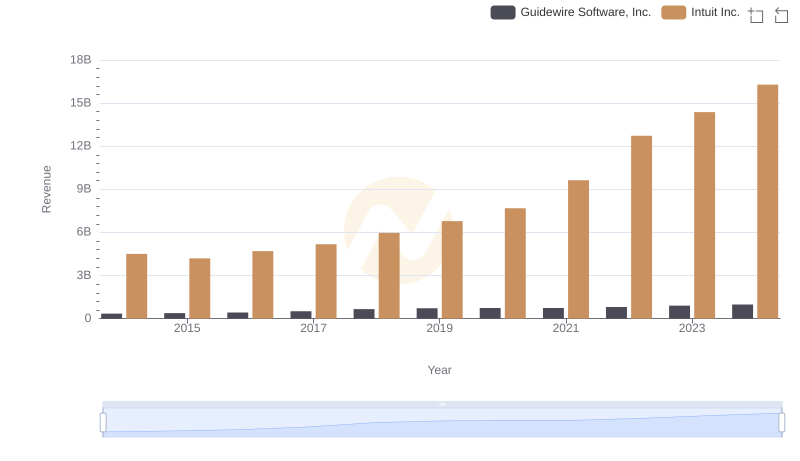Select the Guidewire bar for 2024
Screen dimensions: 800x461
coord(742,312)
